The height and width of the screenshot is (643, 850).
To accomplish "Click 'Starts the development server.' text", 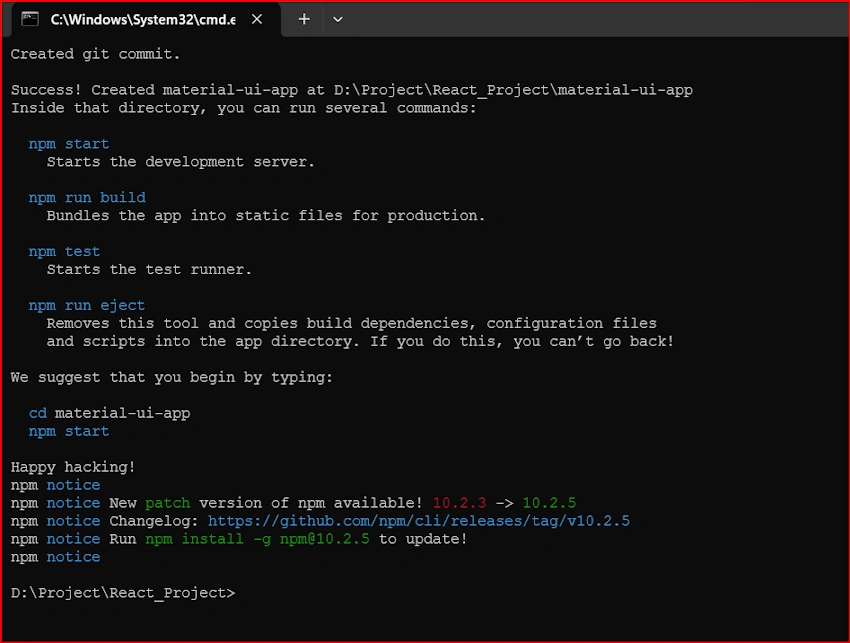I will pos(181,162).
